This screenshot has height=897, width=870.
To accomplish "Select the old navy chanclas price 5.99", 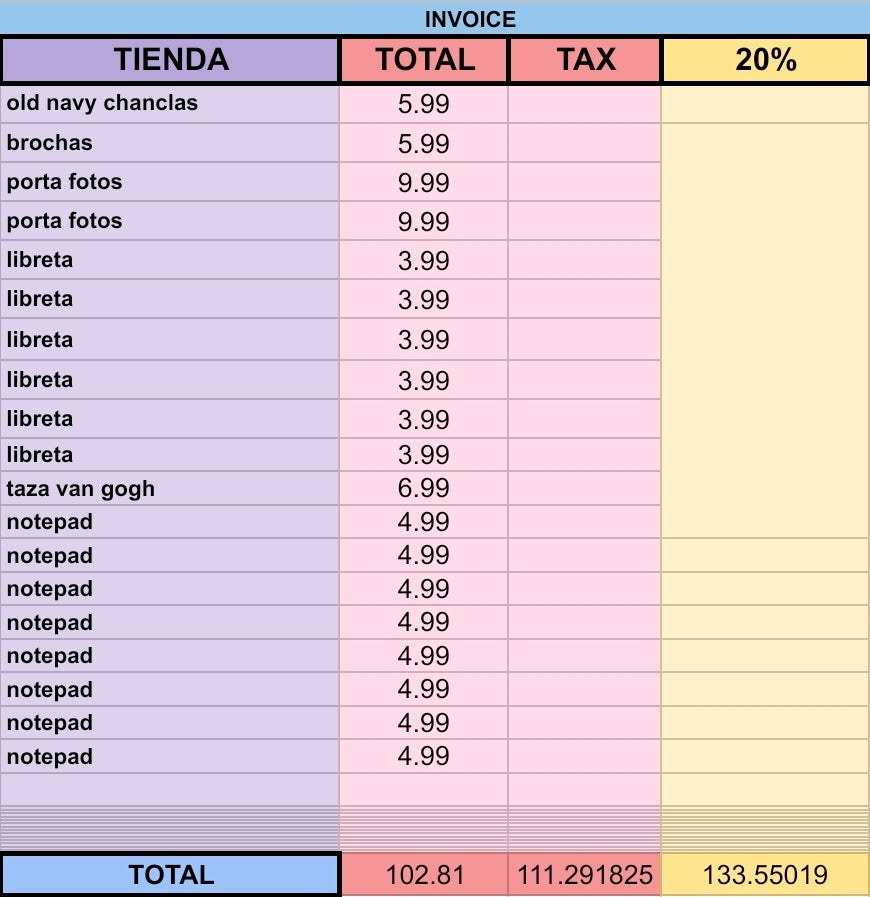I will (x=423, y=104).
